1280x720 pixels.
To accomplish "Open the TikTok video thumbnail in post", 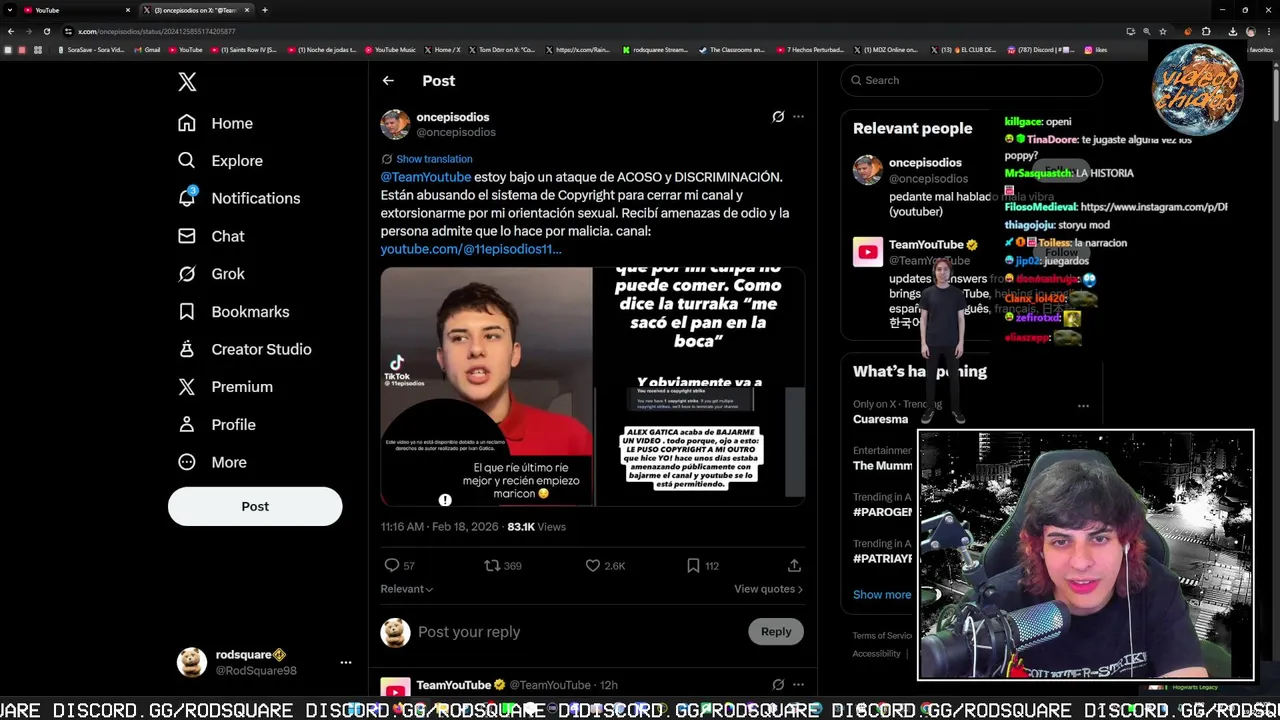I will point(487,386).
